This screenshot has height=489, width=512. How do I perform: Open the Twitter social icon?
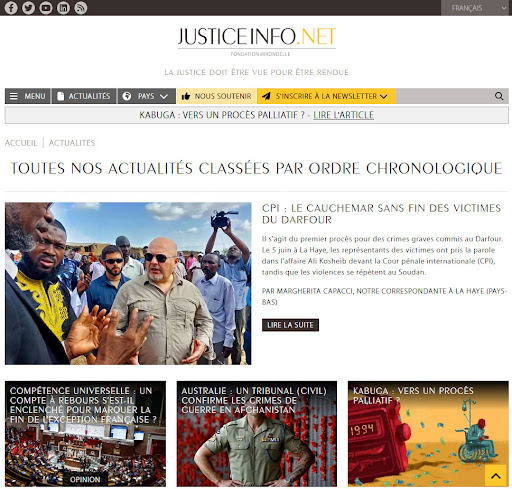[x=28, y=8]
